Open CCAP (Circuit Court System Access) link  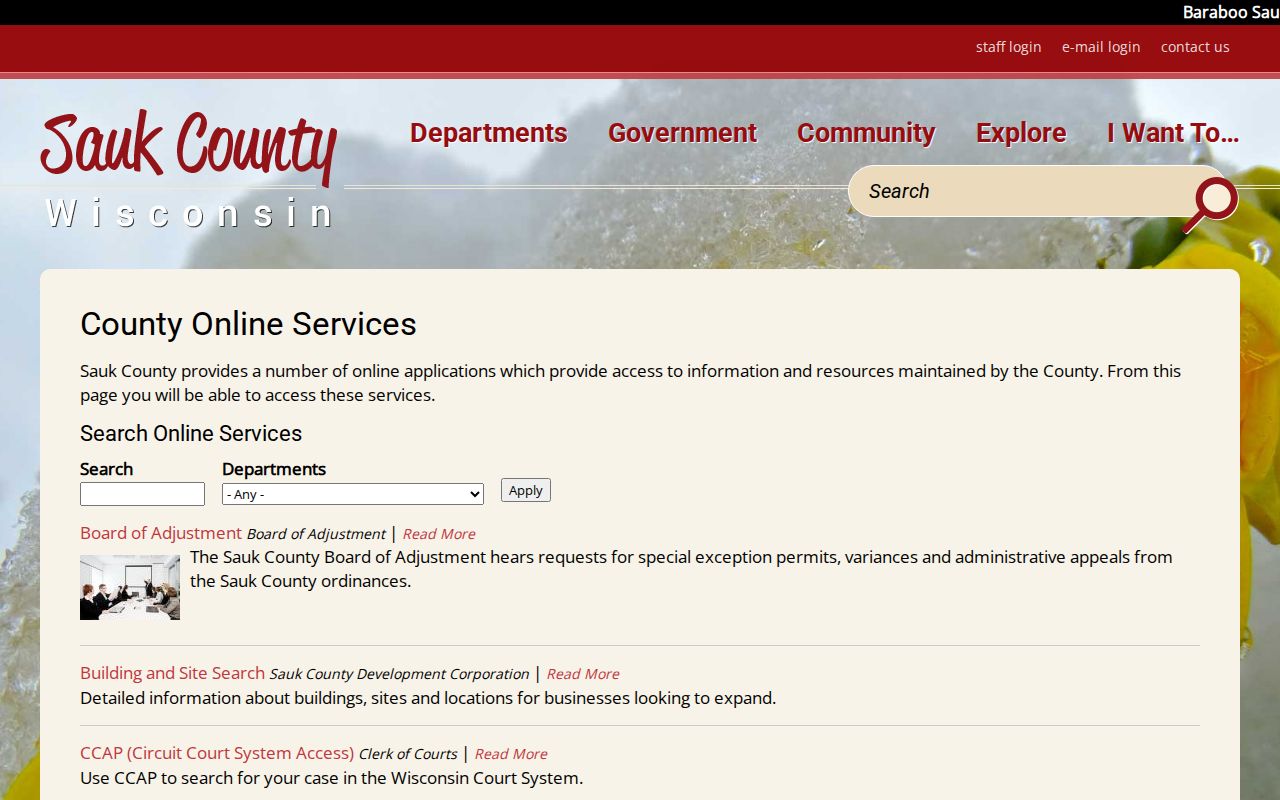[x=217, y=753]
